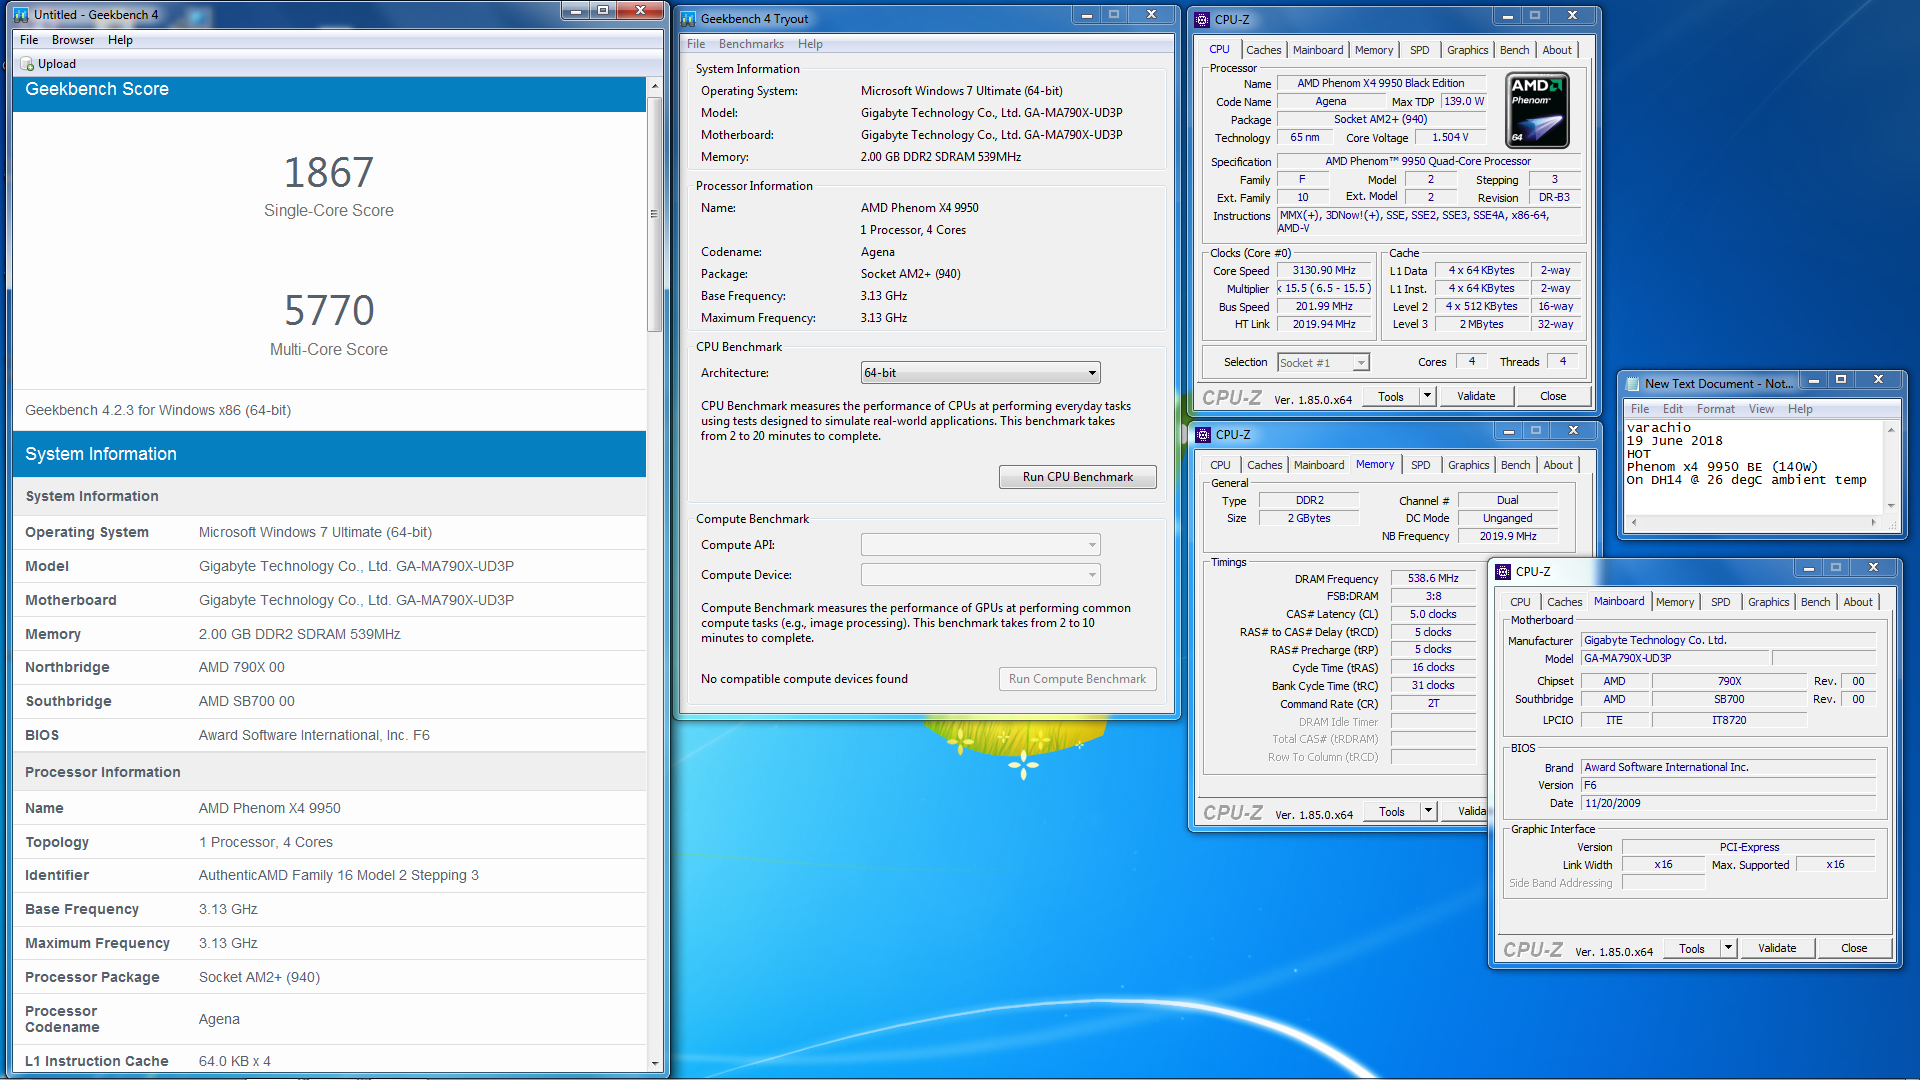
Task: Switch to Caches tab in top CPU-Z
Action: click(1263, 50)
